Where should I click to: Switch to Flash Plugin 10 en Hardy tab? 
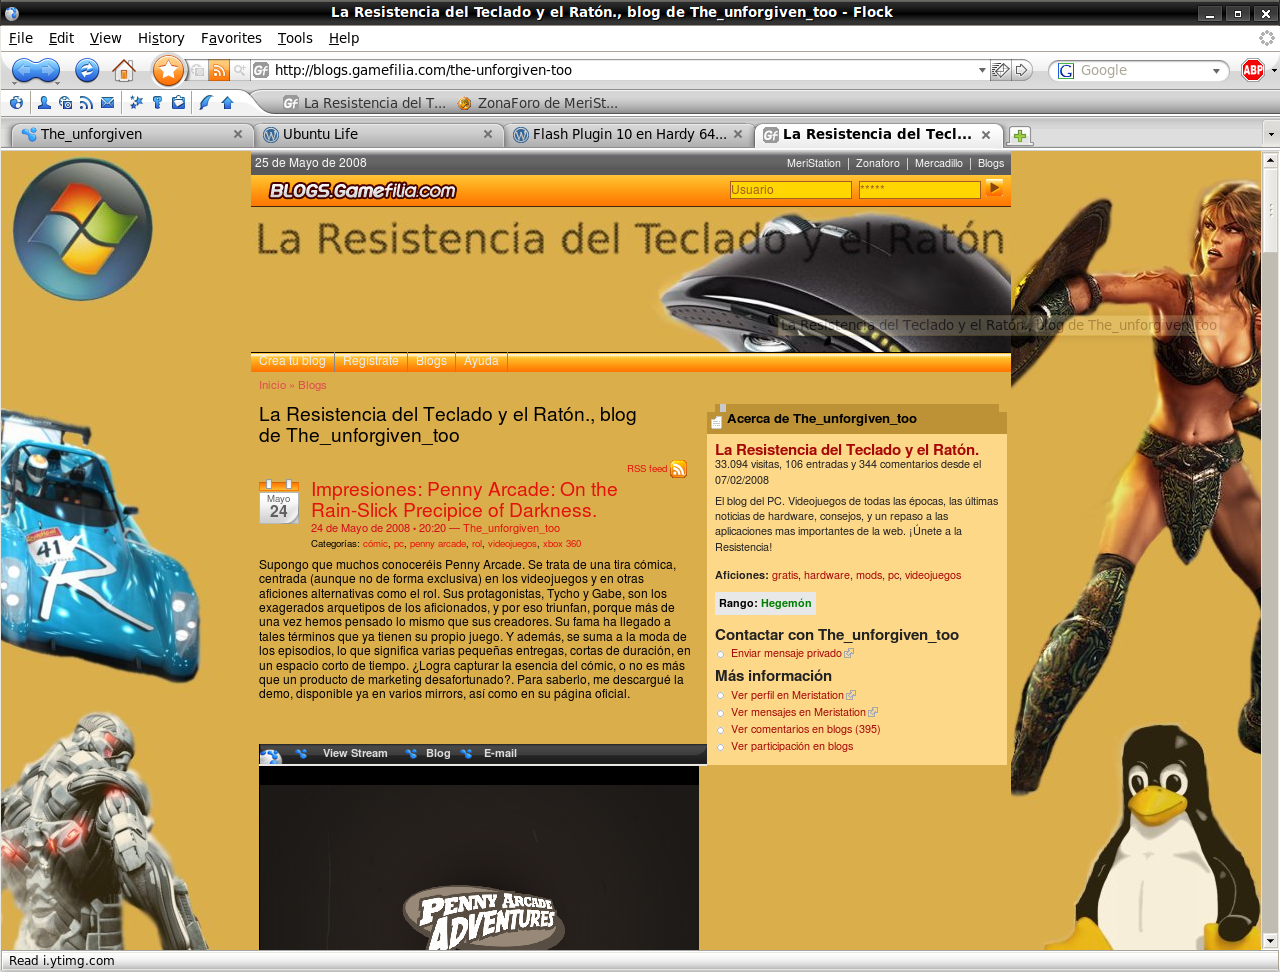630,134
